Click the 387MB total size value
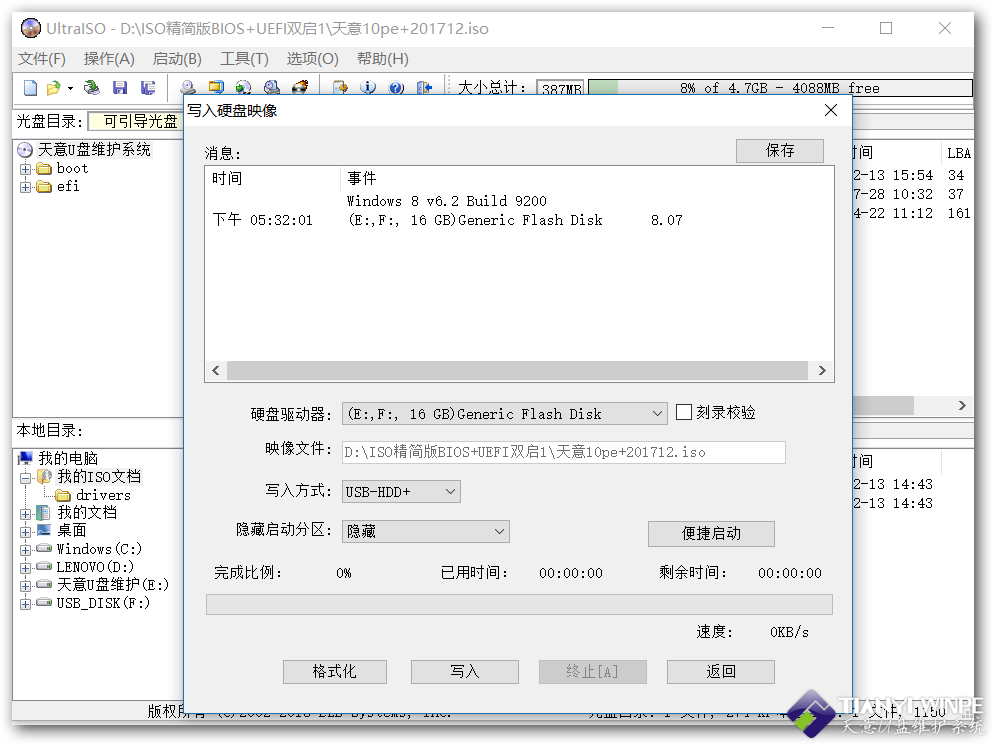 coord(560,88)
